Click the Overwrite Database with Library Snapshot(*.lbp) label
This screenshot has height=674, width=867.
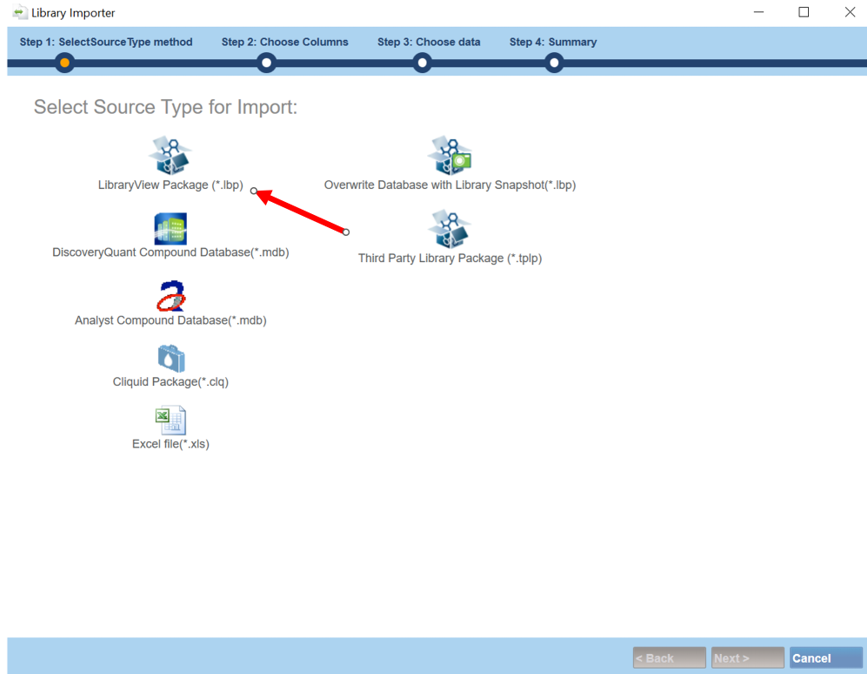(x=450, y=185)
